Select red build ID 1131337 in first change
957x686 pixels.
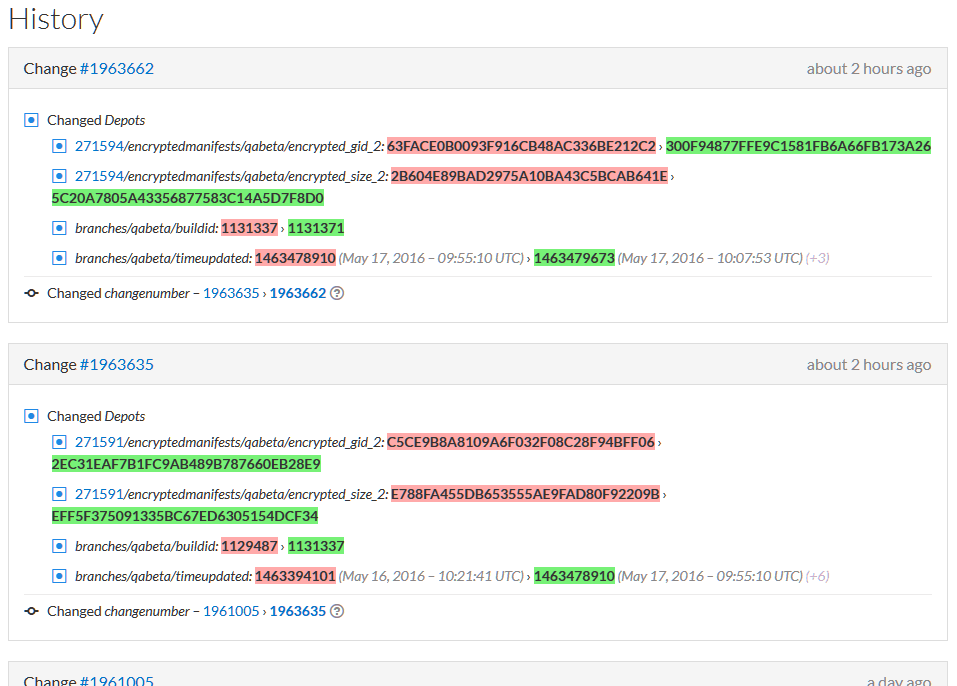[x=249, y=228]
